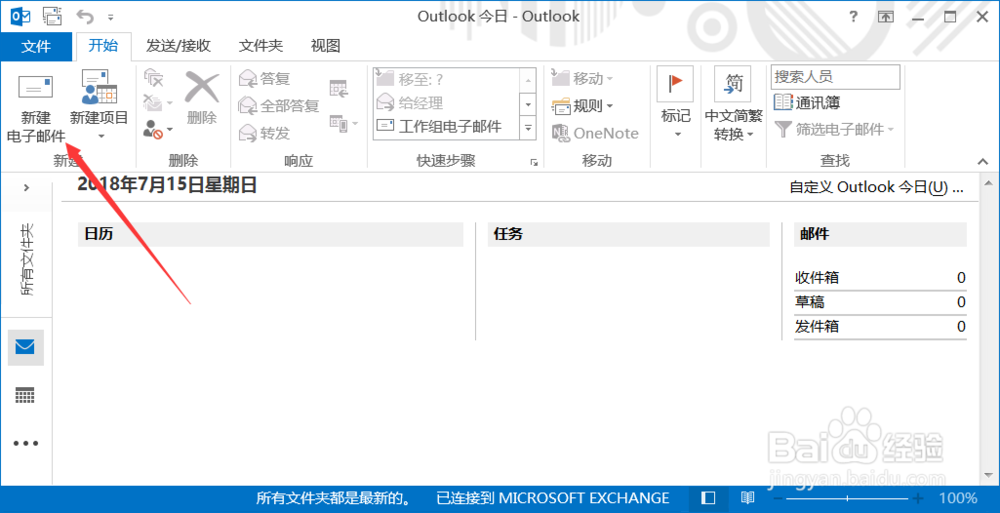Click the vertical scrollbar down arrow
This screenshot has width=1000, height=513.
coord(989,475)
